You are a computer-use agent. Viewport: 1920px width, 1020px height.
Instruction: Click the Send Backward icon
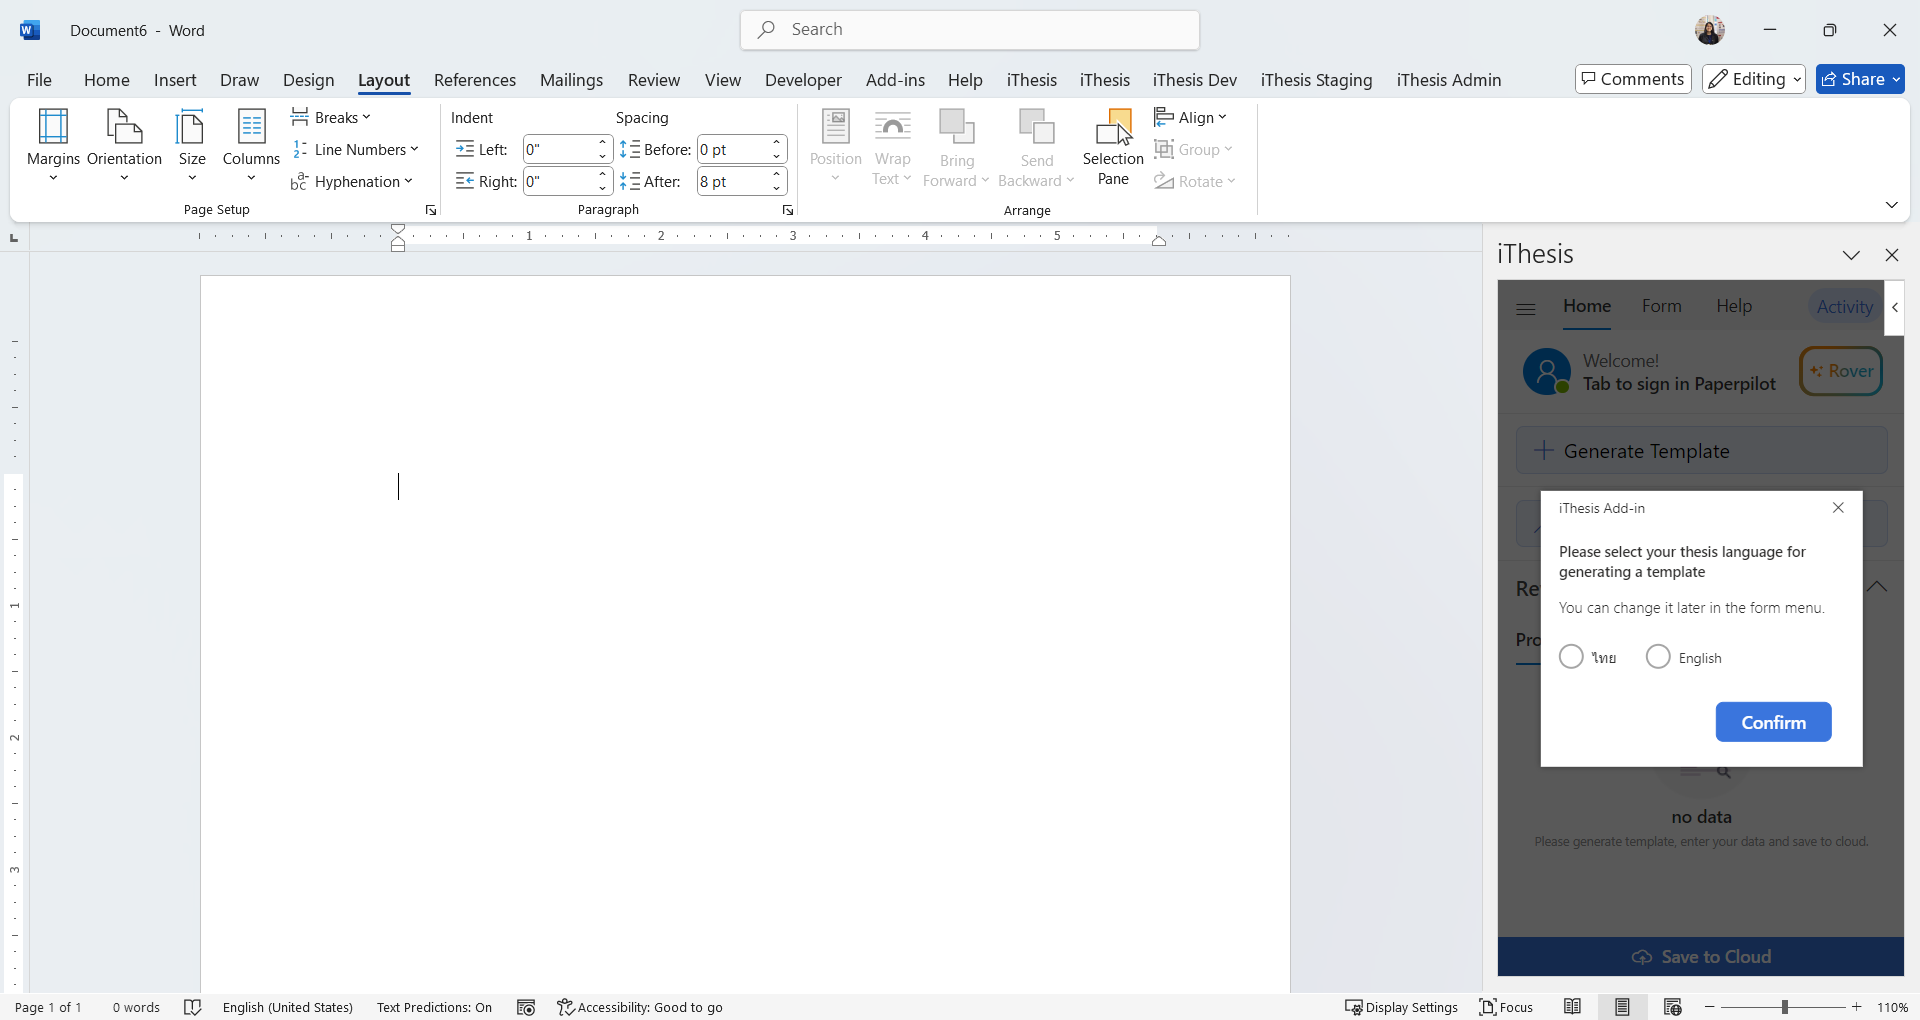(1036, 128)
